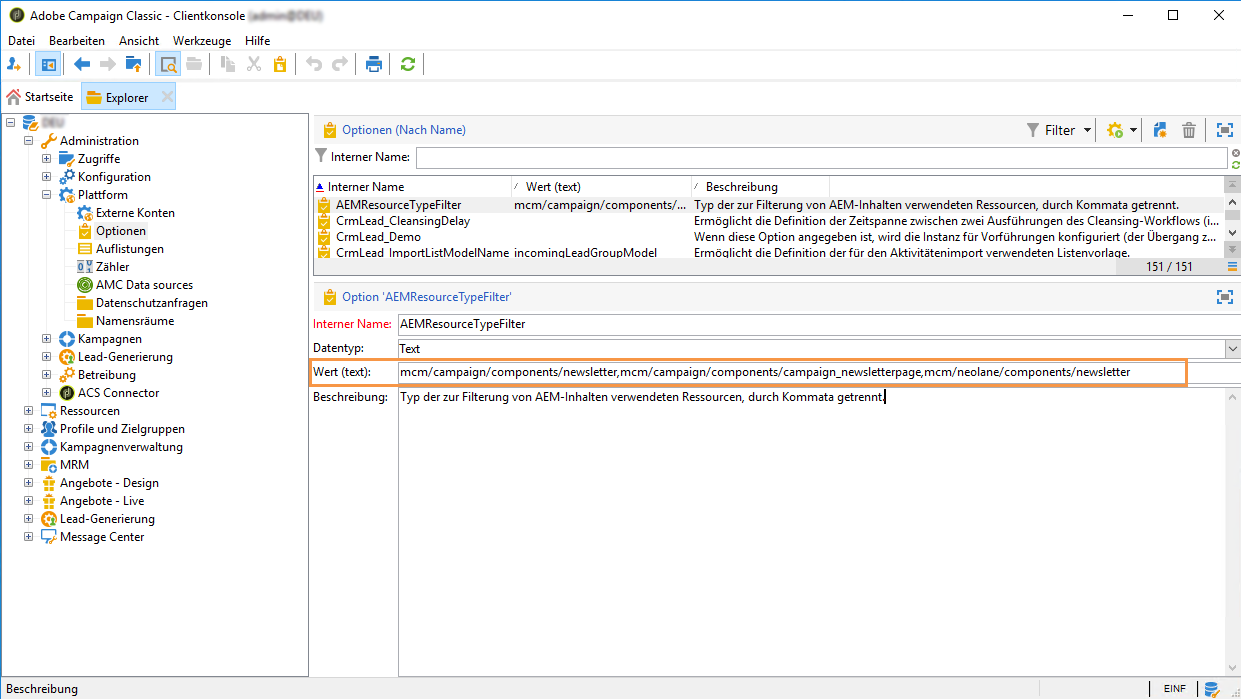Click the database status icon in status bar
The height and width of the screenshot is (699, 1241).
pos(1212,689)
